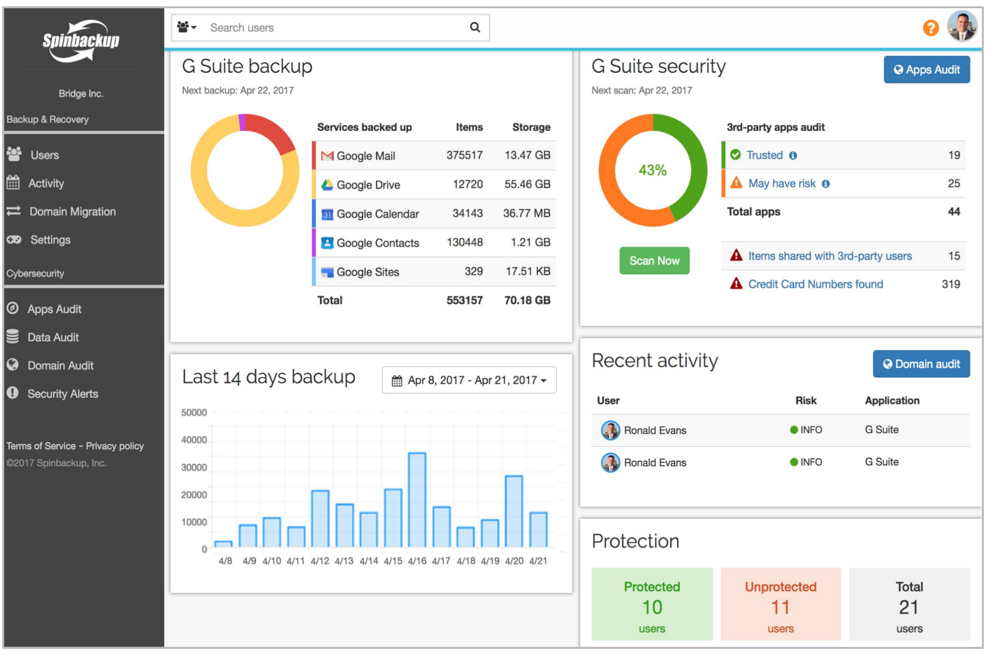
Task: Open Data Audit in the sidebar
Action: 53,337
